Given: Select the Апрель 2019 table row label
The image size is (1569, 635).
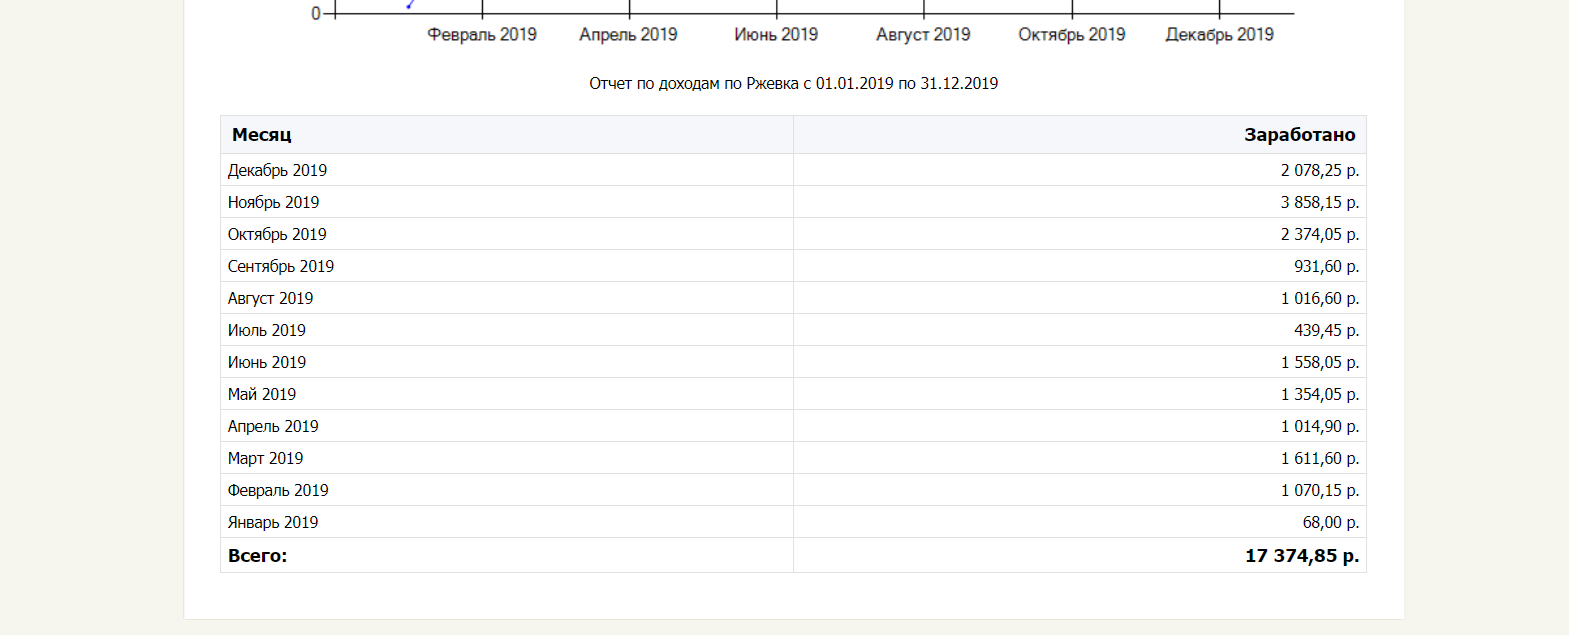Looking at the screenshot, I should point(273,427).
